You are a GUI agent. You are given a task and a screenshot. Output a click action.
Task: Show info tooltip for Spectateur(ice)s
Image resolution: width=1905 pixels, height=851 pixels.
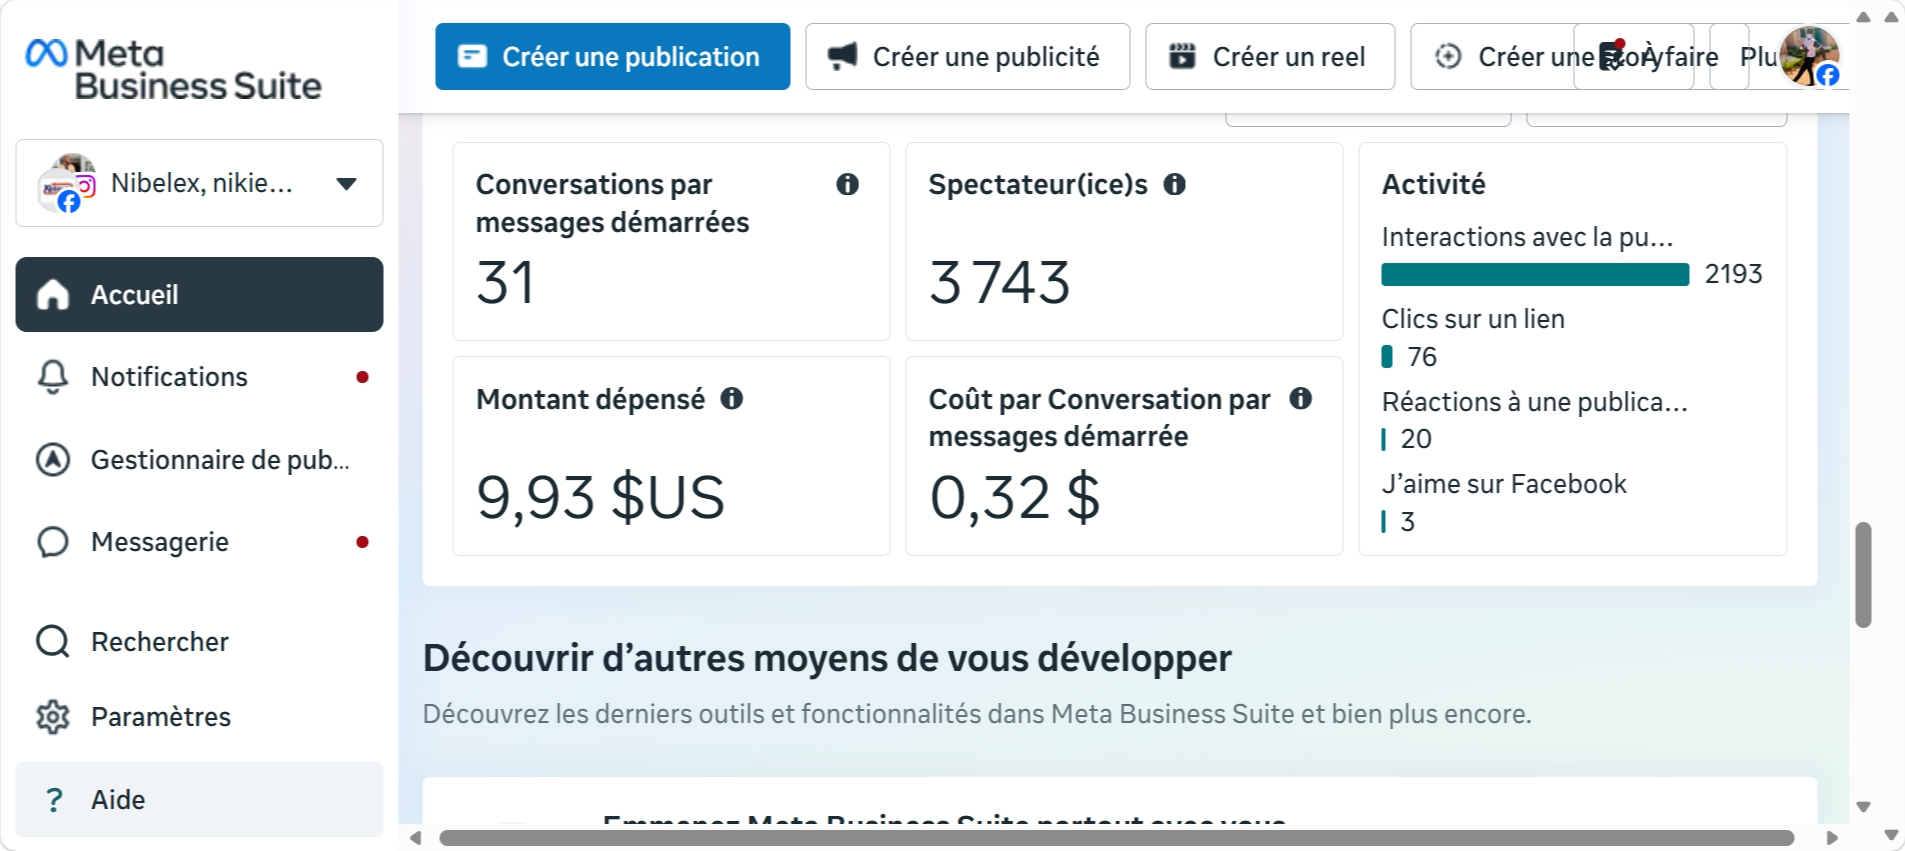[1175, 184]
